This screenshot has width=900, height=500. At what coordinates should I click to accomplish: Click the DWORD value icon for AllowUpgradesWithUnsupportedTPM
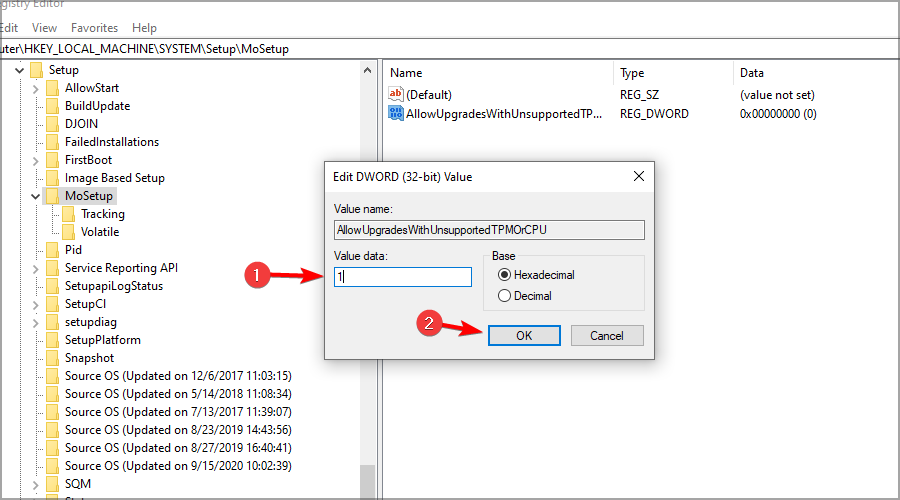(396, 114)
